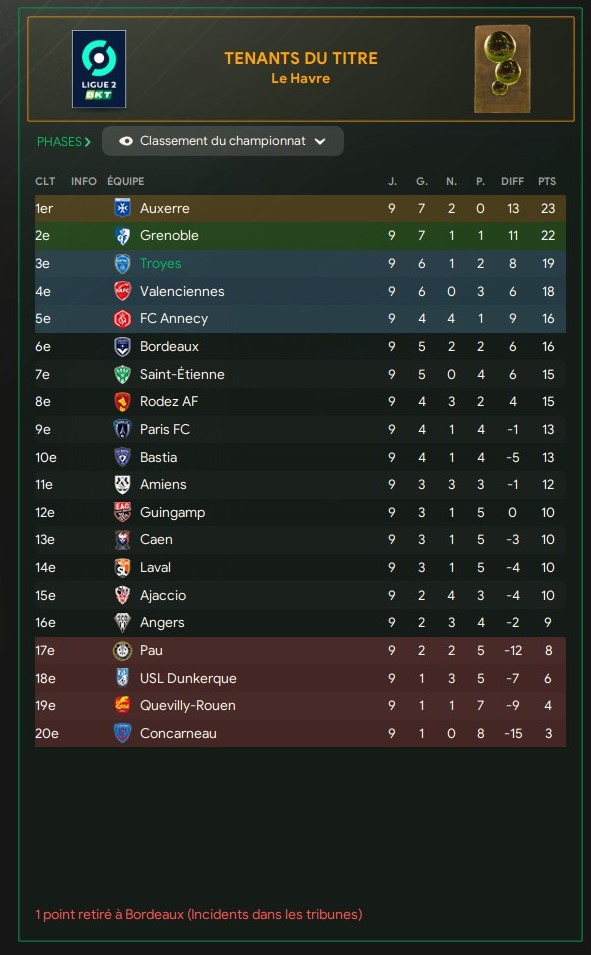591x955 pixels.
Task: Open the Classement du championnat dropdown
Action: (223, 141)
